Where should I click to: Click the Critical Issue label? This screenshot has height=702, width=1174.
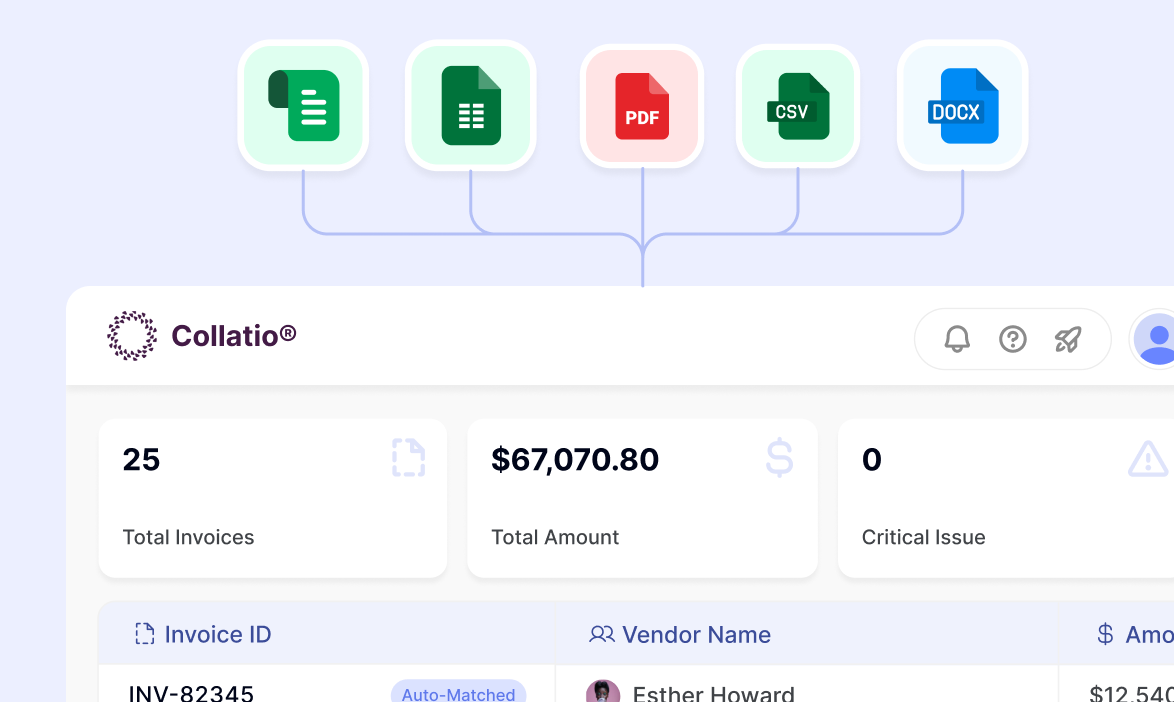coord(923,537)
